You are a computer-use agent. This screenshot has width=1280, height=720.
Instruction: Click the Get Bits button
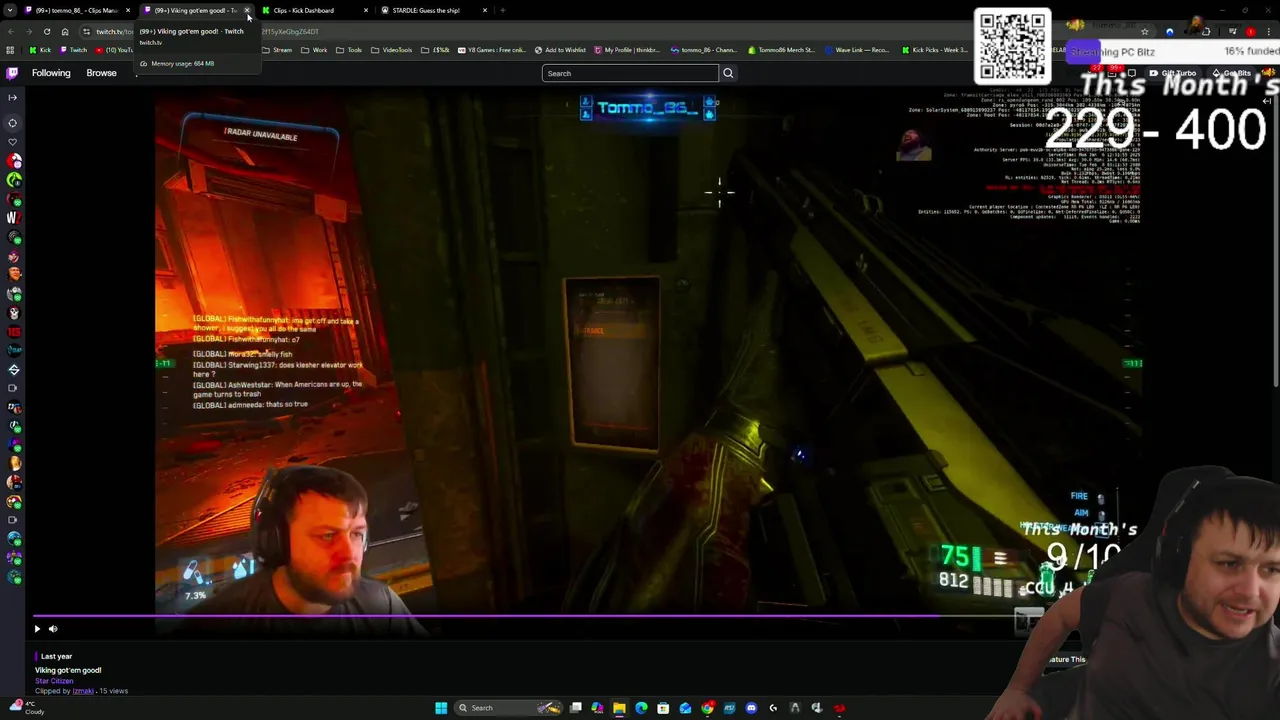coord(1231,73)
